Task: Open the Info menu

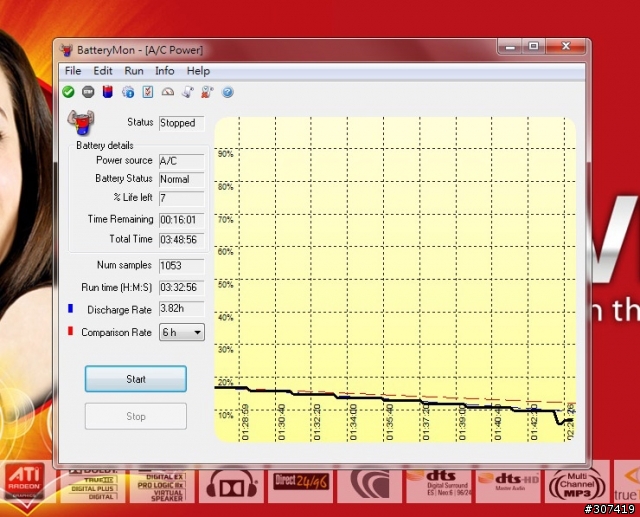Action: (x=164, y=71)
